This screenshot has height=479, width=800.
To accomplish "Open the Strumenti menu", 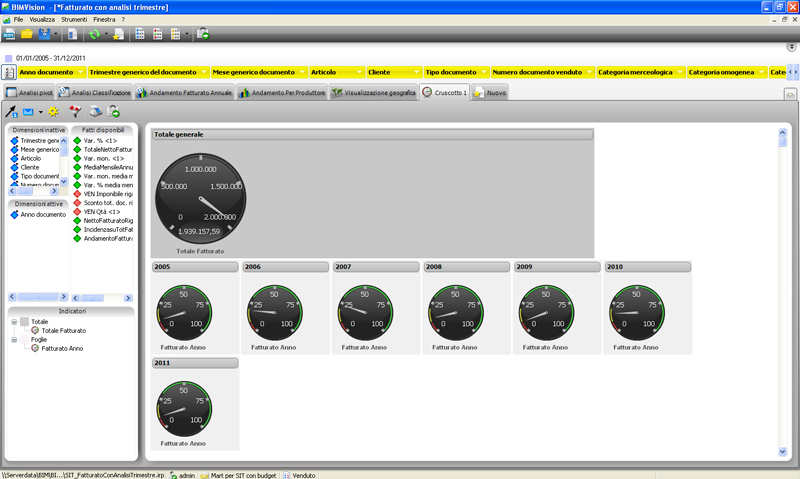I will click(x=74, y=19).
